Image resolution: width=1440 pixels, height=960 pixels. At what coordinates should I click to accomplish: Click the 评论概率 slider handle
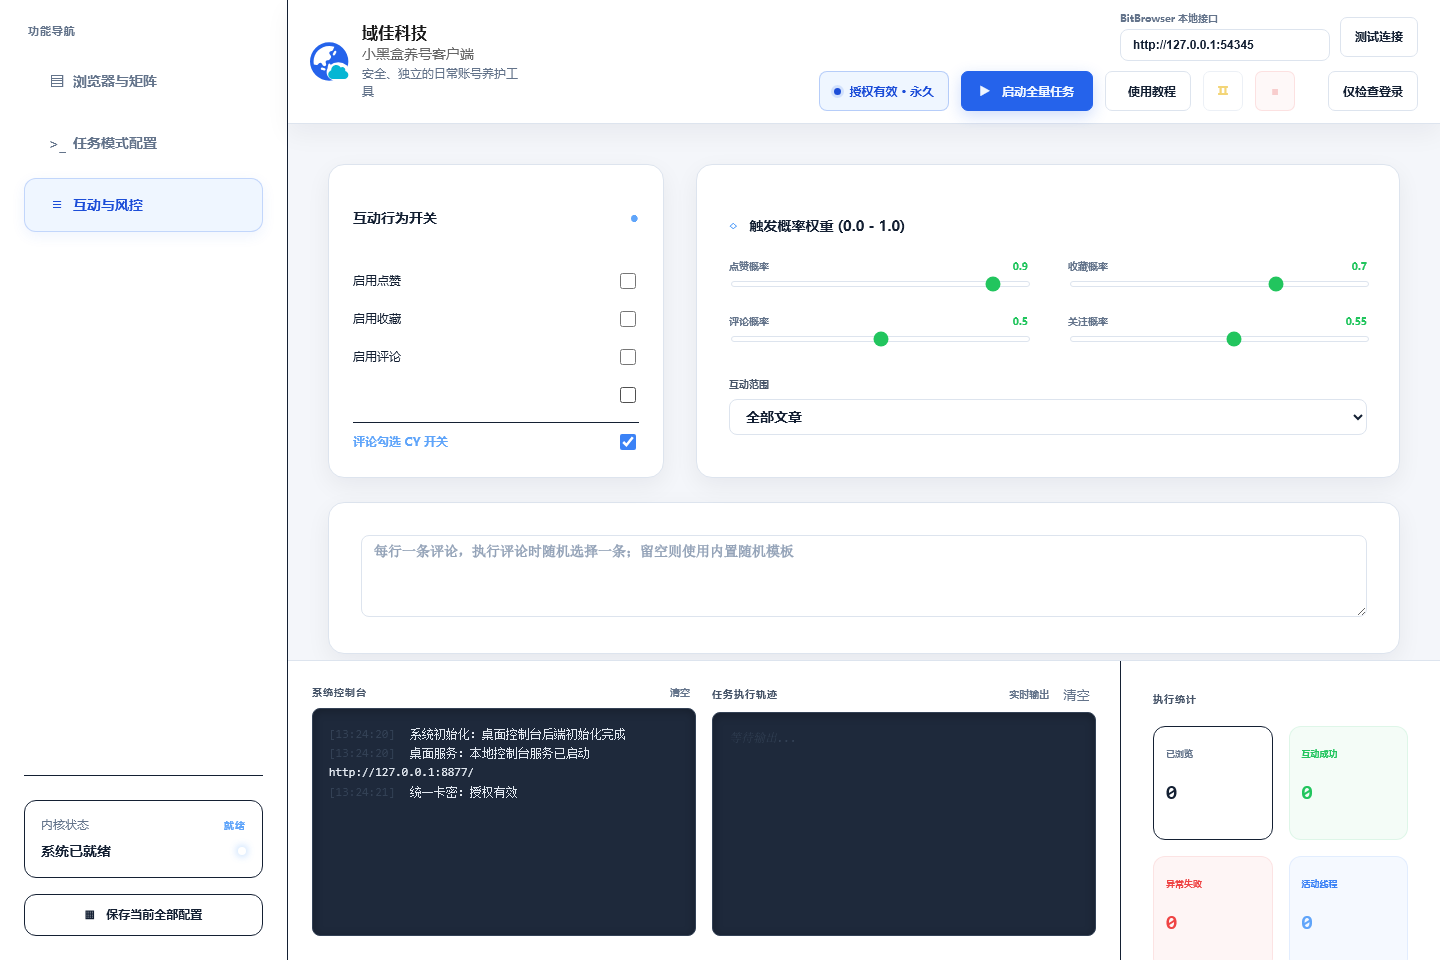tap(881, 339)
